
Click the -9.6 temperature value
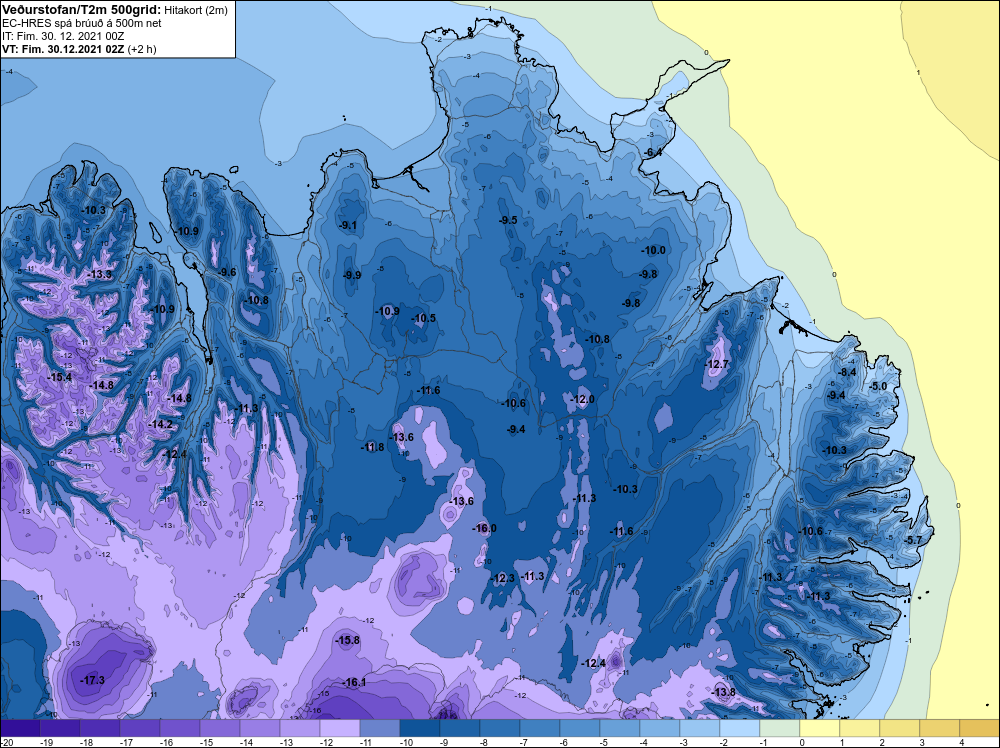(x=227, y=272)
